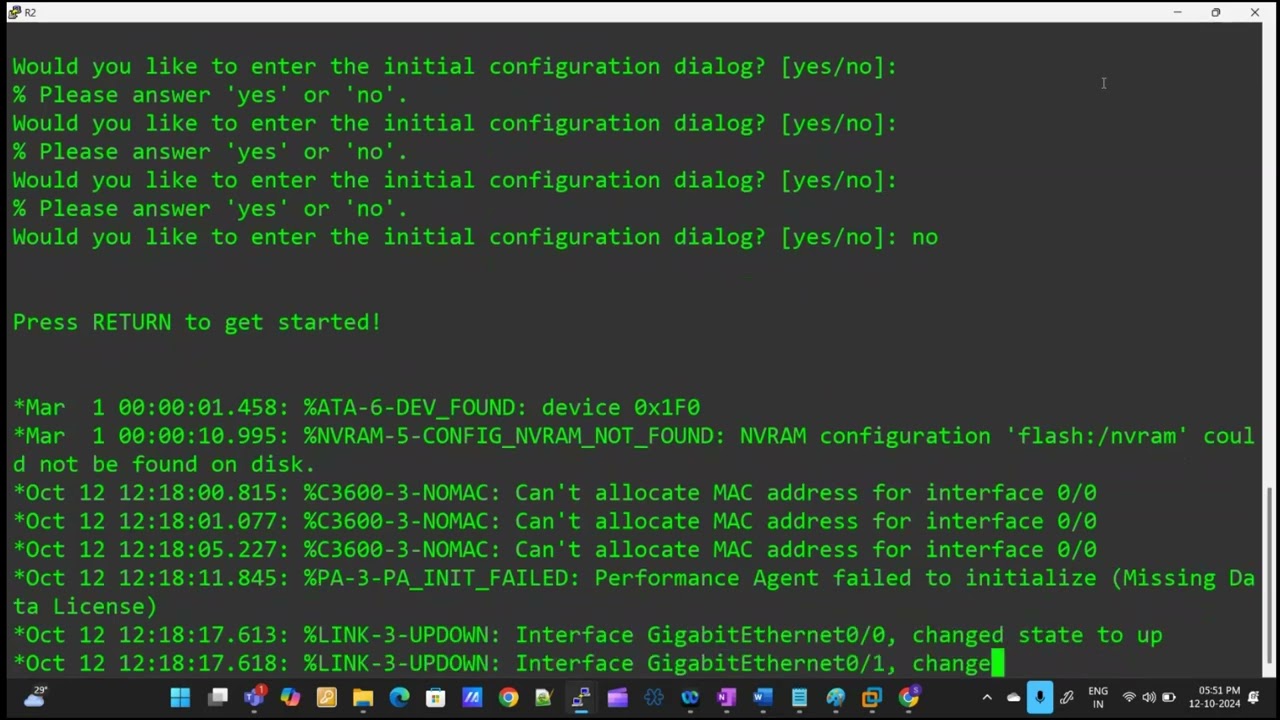Image resolution: width=1280 pixels, height=720 pixels.
Task: Open the green pencil editor app on the taskbar
Action: tap(544, 698)
